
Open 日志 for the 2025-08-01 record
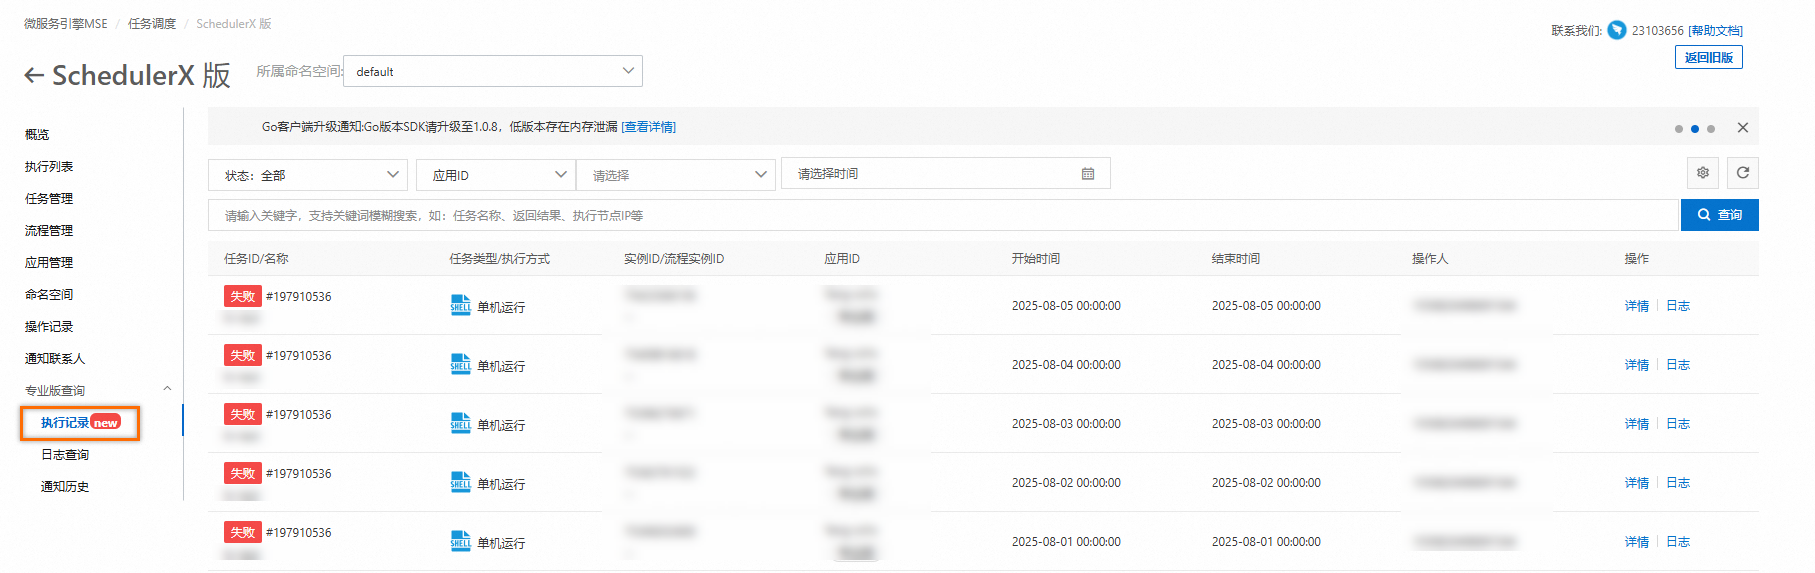[1678, 542]
